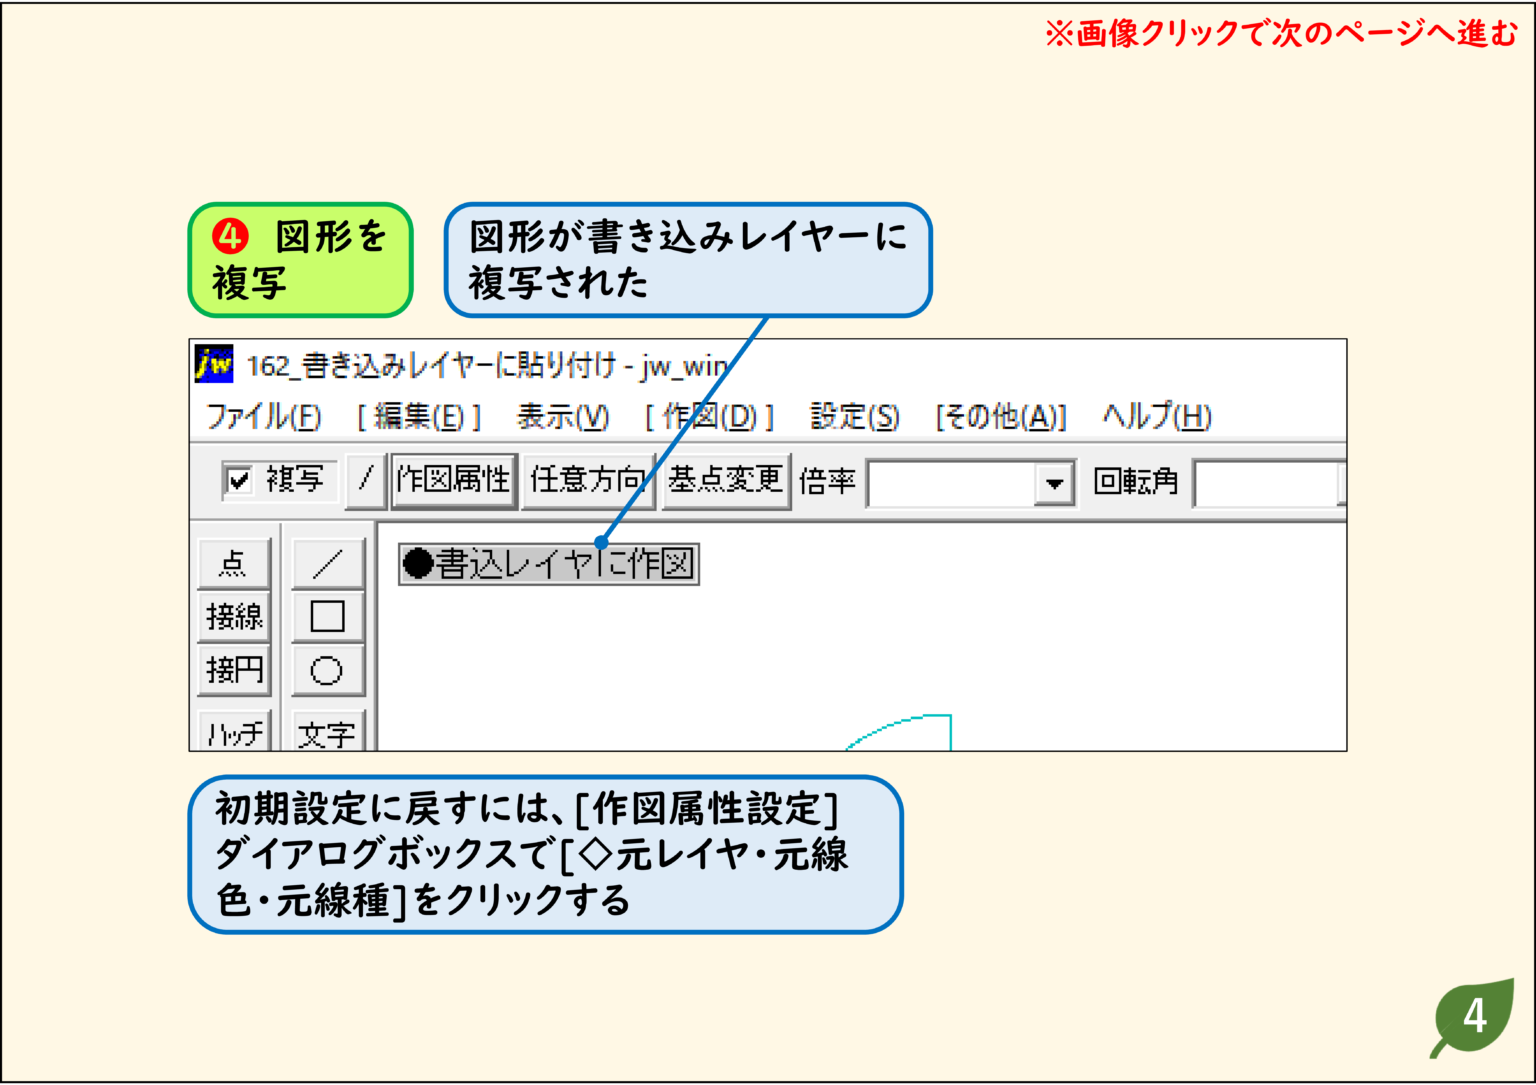Select the 線 (line) drawing tool

(327, 562)
